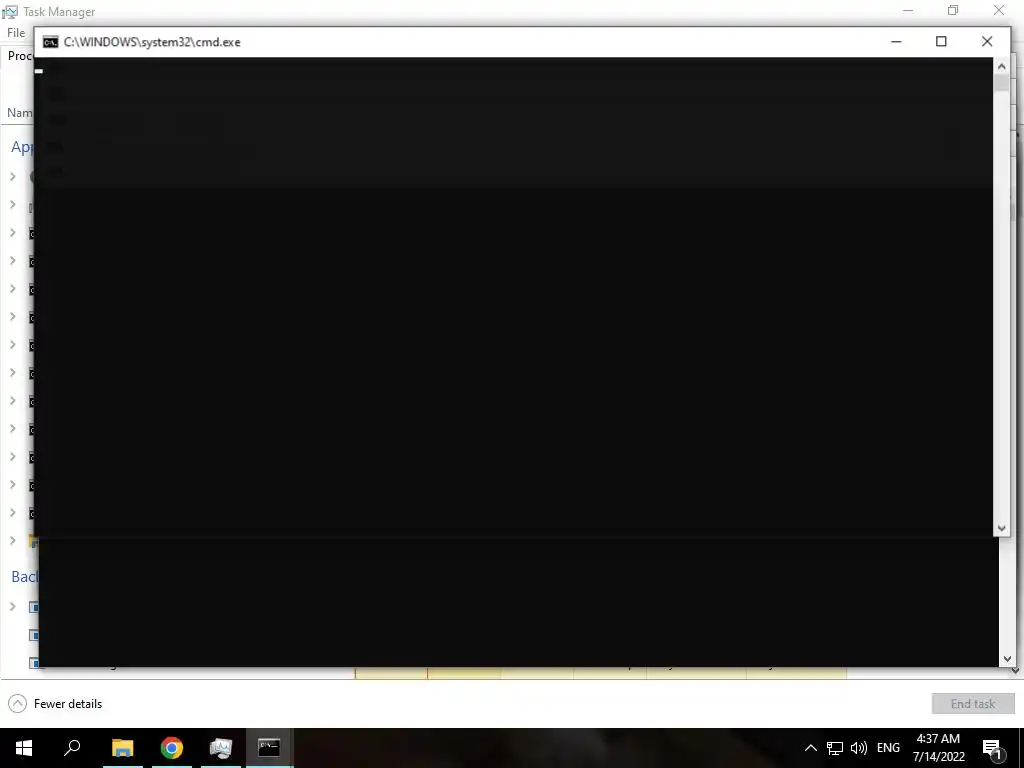Open the Windows Start menu
Image resolution: width=1024 pixels, height=768 pixels.
(x=24, y=748)
